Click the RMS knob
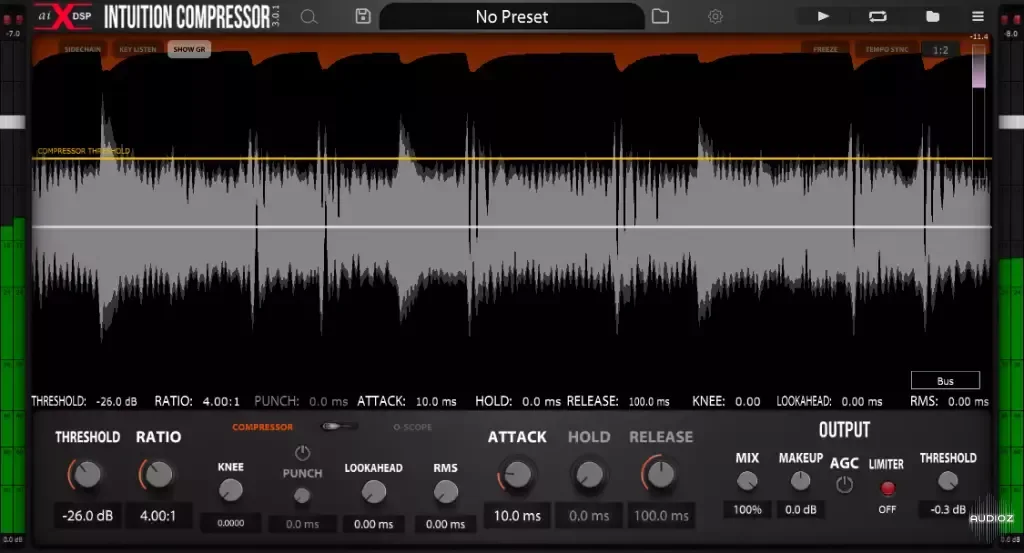The width and height of the screenshot is (1024, 553). (x=445, y=492)
